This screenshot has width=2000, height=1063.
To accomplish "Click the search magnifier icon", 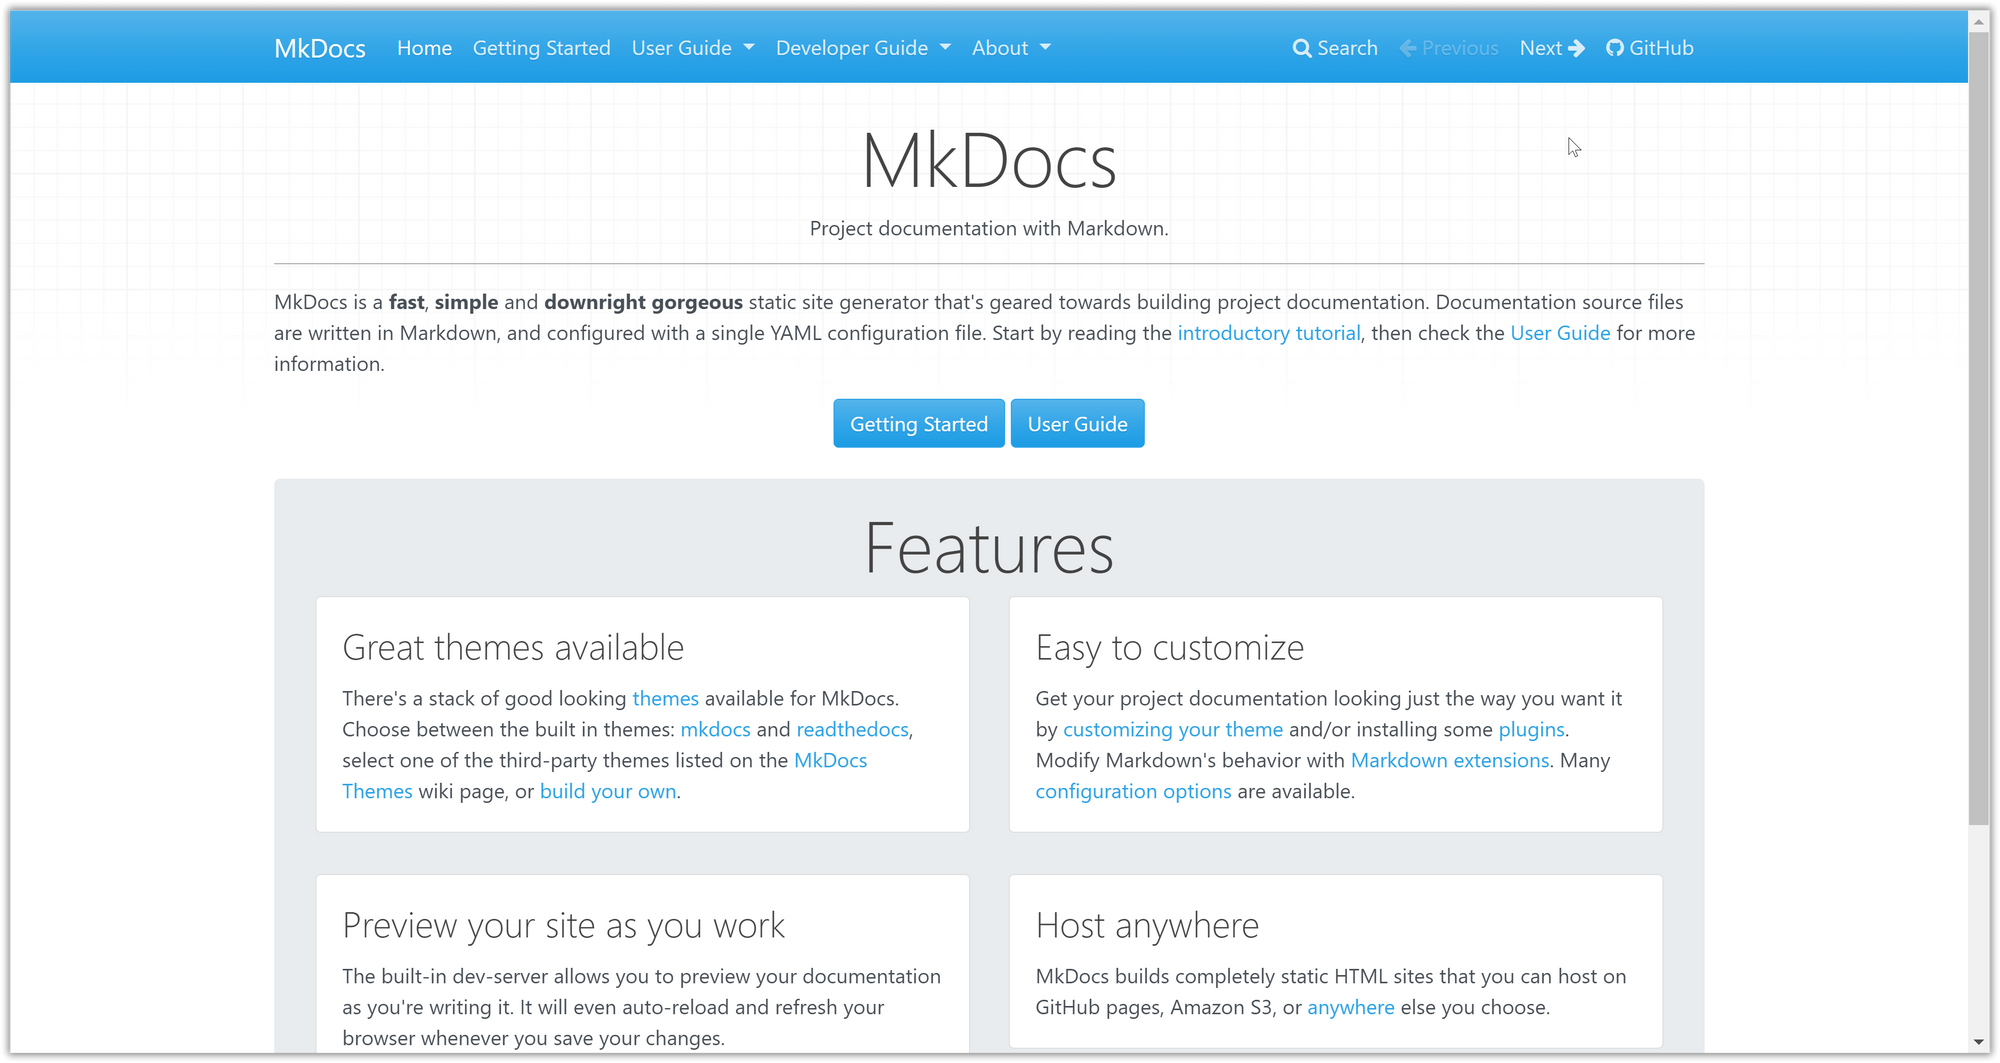I will tap(1301, 48).
